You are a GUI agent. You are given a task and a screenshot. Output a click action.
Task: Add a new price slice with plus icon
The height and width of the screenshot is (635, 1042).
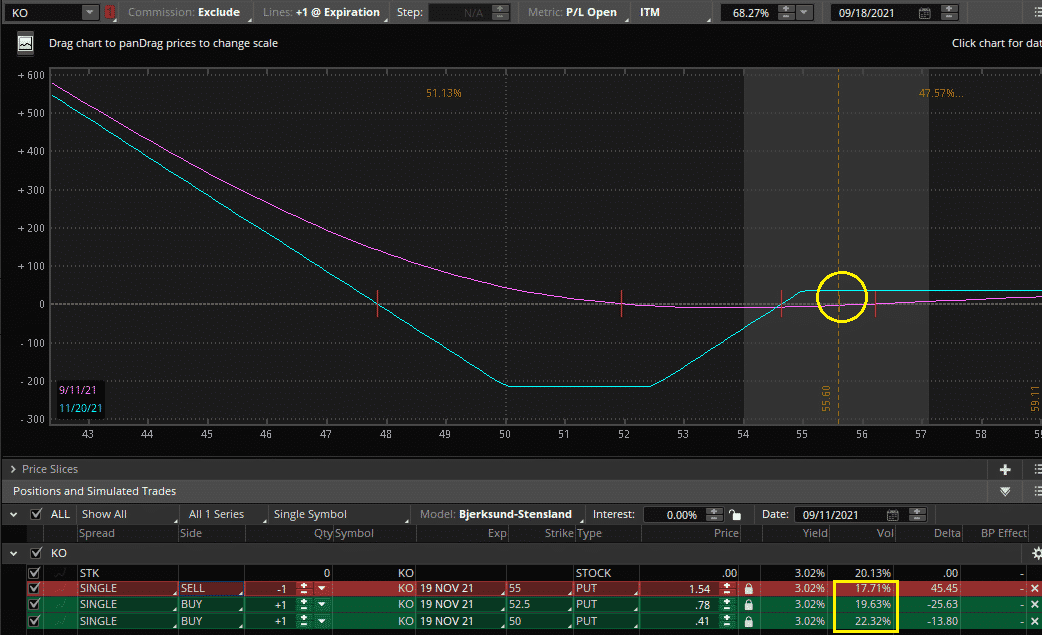1005,470
